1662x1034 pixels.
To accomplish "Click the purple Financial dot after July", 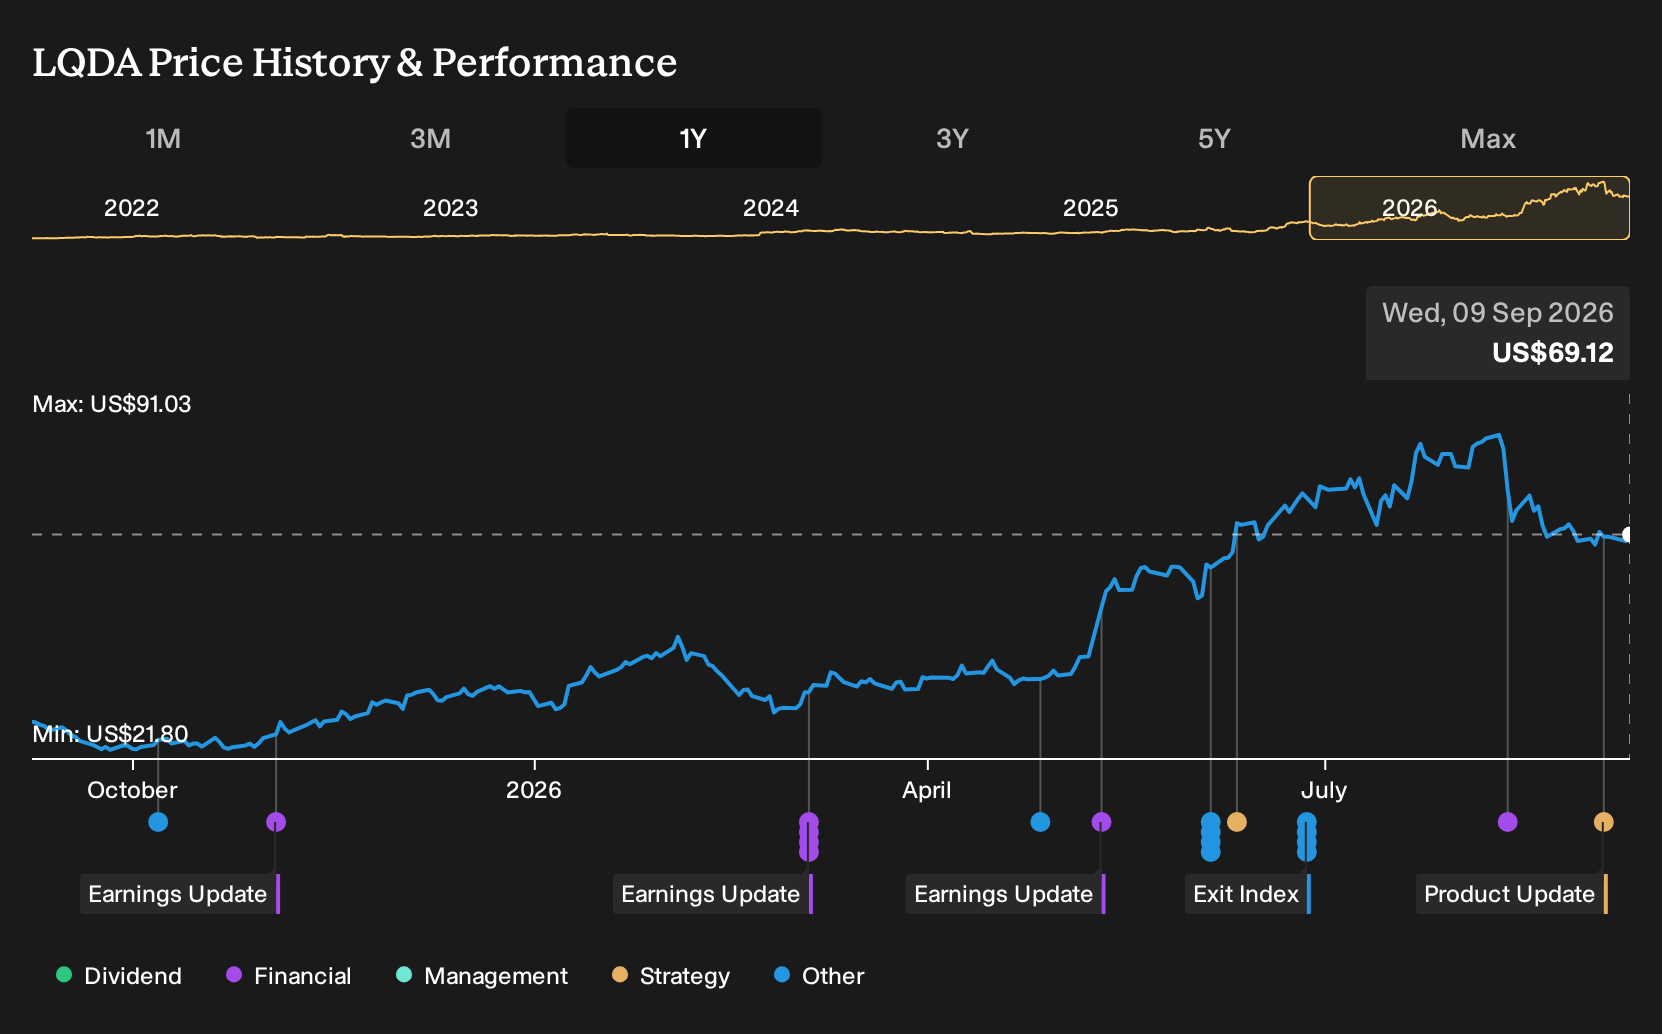I will (x=1508, y=822).
